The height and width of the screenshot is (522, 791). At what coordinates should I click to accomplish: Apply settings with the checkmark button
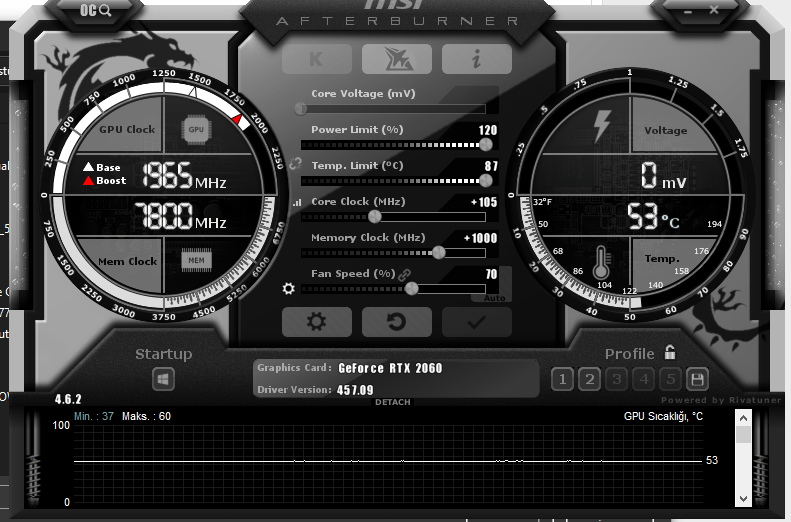tap(477, 322)
